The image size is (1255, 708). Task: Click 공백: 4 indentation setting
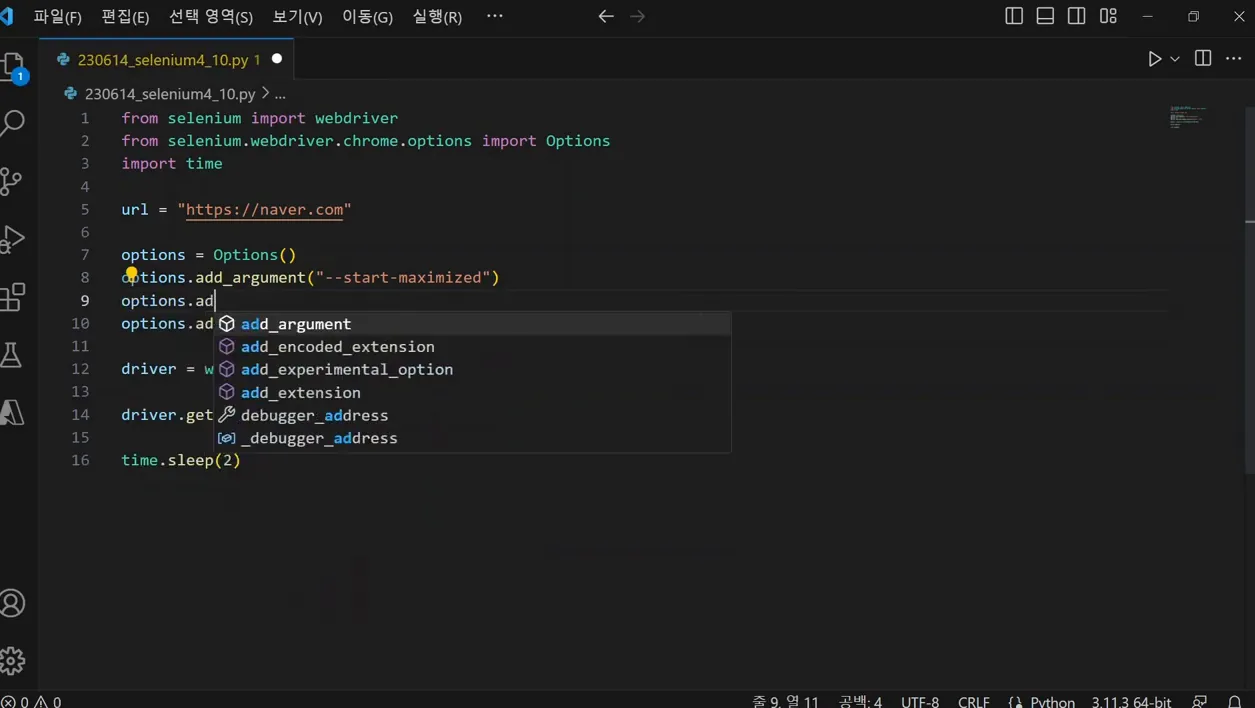pyautogui.click(x=860, y=701)
